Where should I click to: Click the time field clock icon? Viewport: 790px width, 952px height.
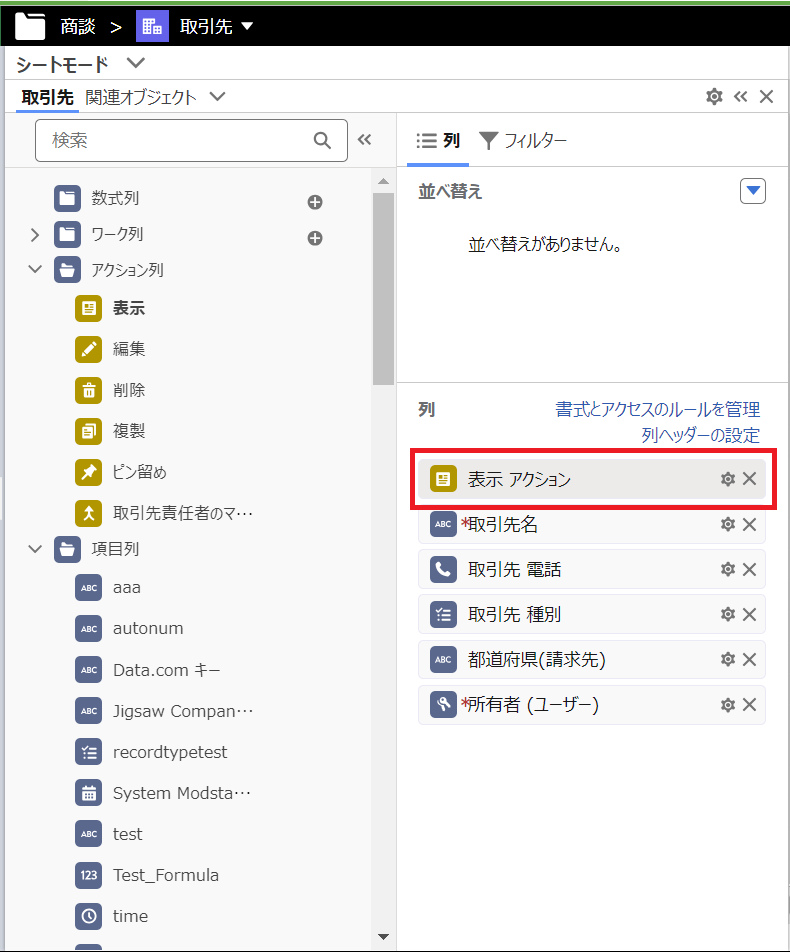(x=89, y=916)
